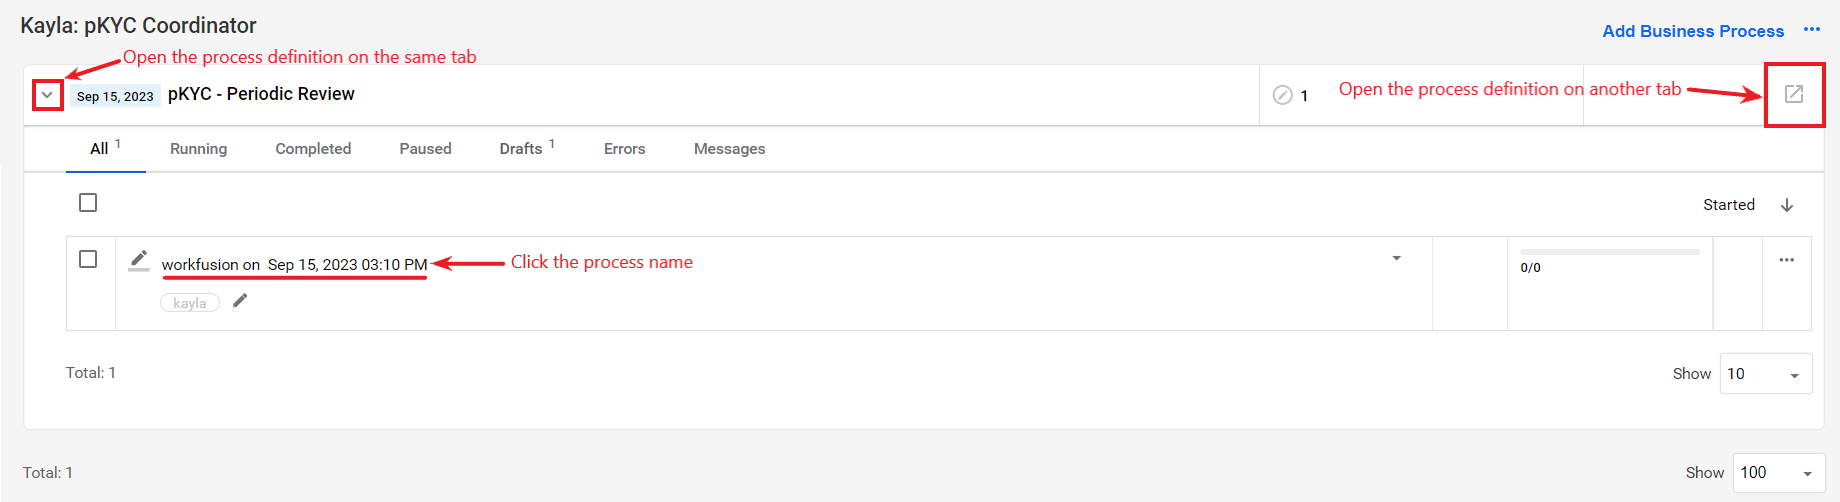This screenshot has height=502, width=1840.
Task: Edit tags pencil icon next to kayla
Action: [240, 301]
